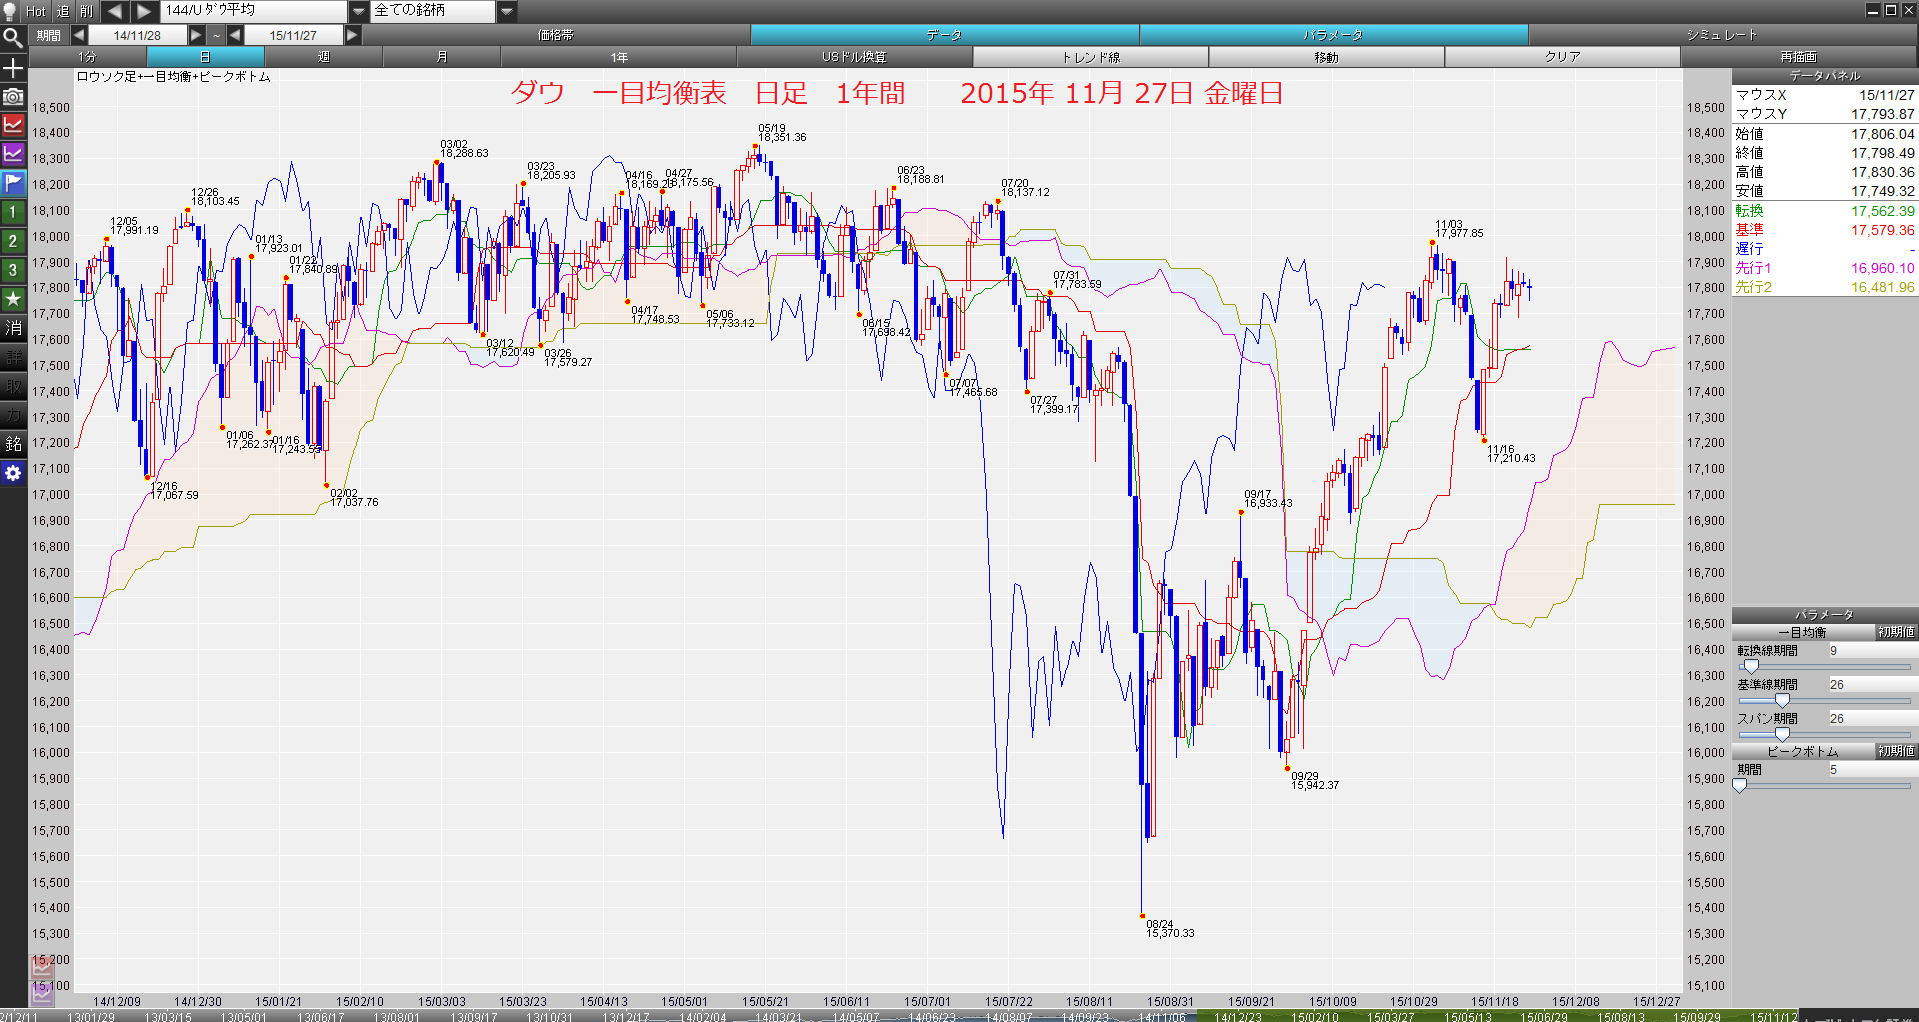Click the 基準線期間 value field
This screenshot has width=1919, height=1022.
[x=1871, y=685]
